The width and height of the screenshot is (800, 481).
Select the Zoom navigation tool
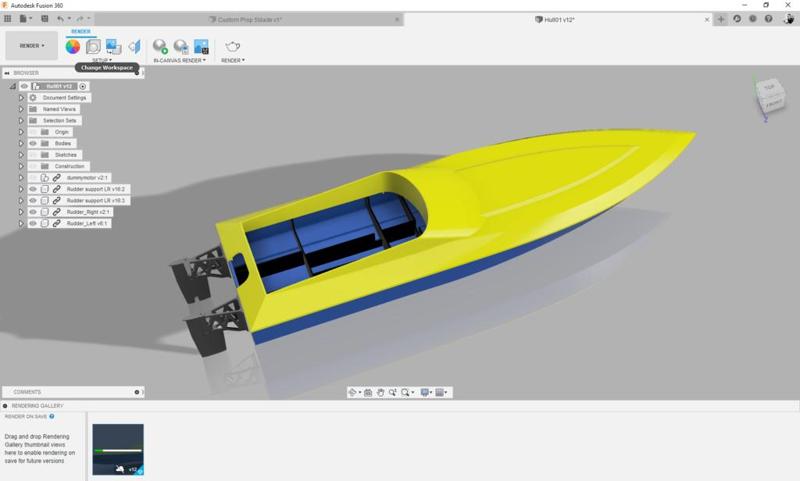393,392
